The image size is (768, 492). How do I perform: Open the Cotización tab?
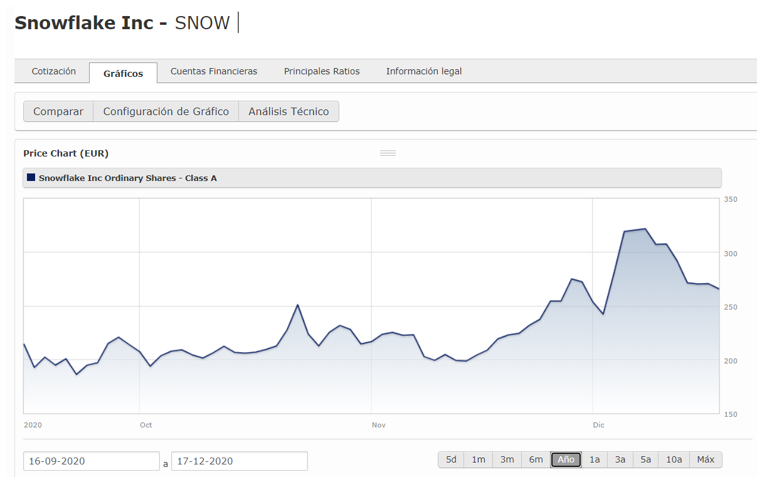53,71
